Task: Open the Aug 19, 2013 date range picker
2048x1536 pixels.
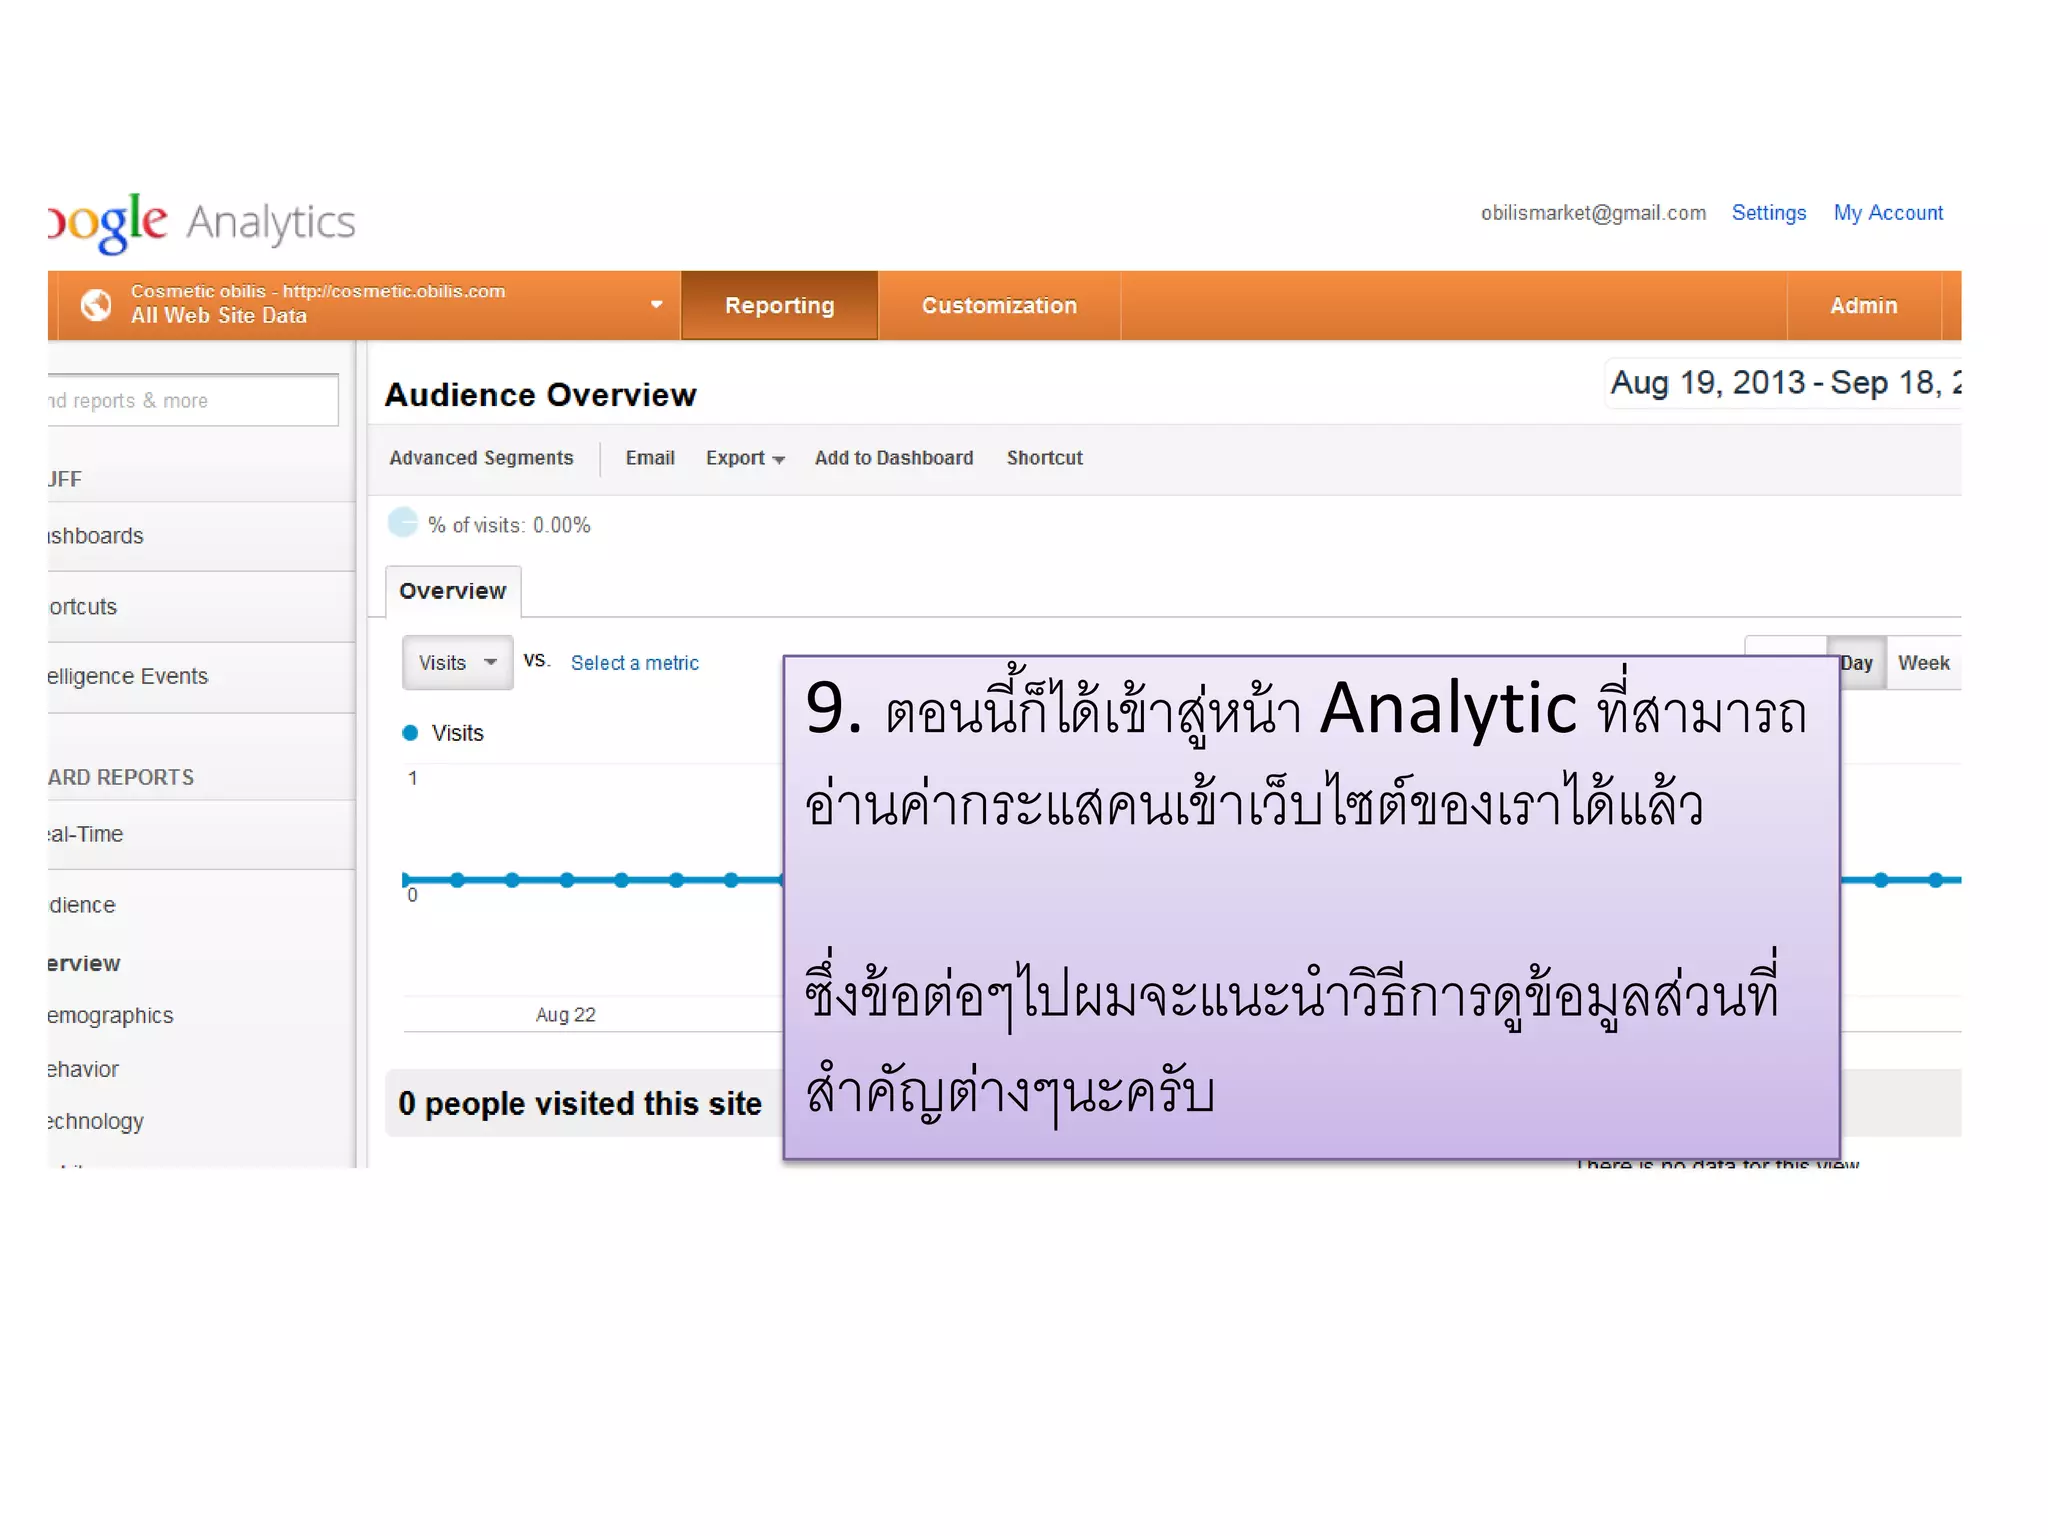Action: click(x=1784, y=383)
